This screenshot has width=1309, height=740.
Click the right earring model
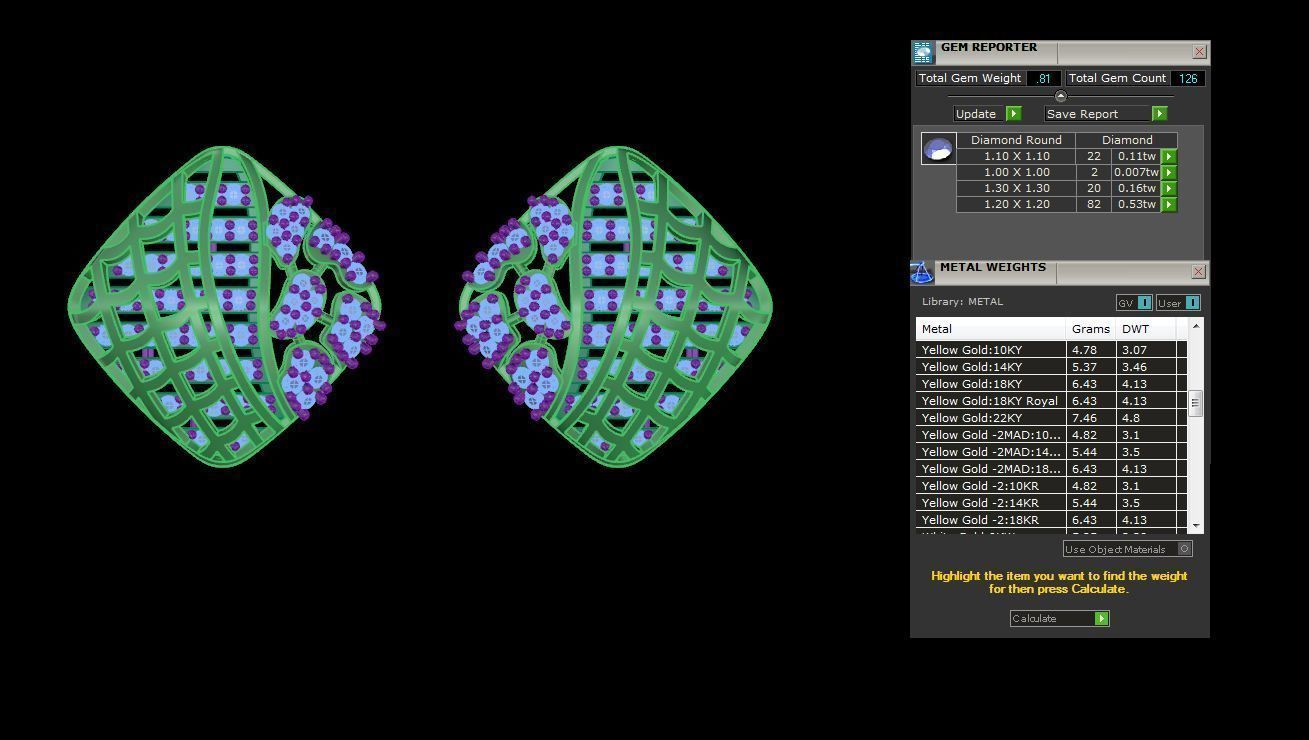point(614,306)
